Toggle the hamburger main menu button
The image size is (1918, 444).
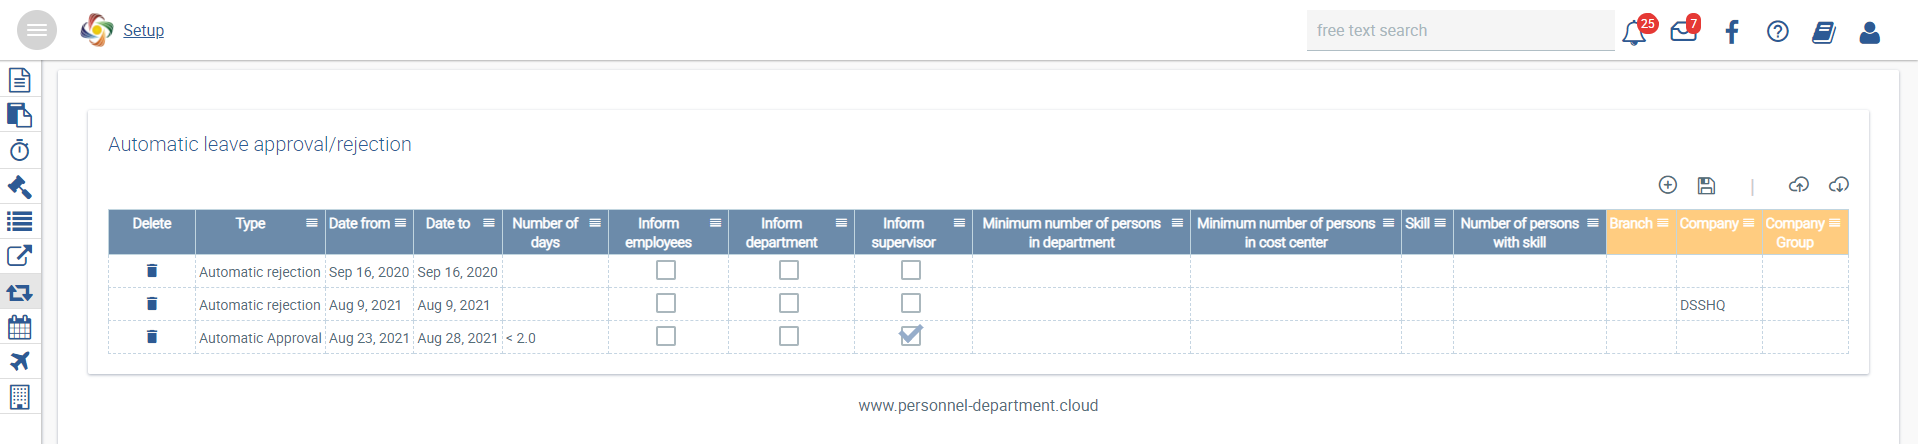click(37, 30)
